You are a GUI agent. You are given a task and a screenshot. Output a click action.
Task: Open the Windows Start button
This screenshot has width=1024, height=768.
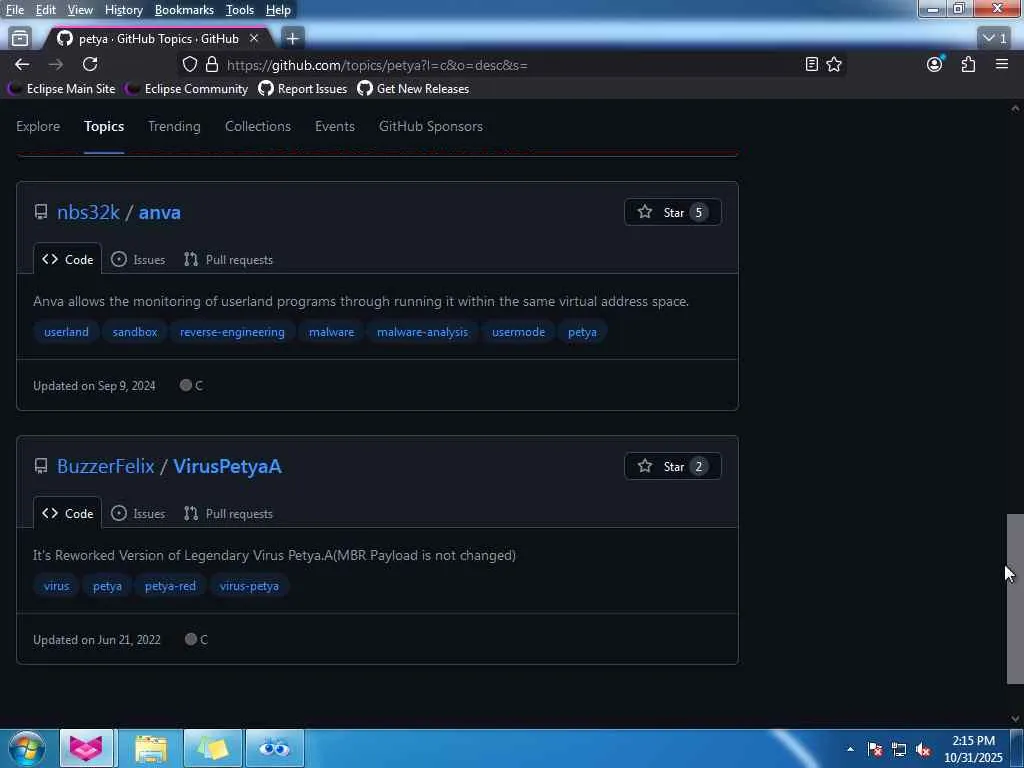point(27,748)
